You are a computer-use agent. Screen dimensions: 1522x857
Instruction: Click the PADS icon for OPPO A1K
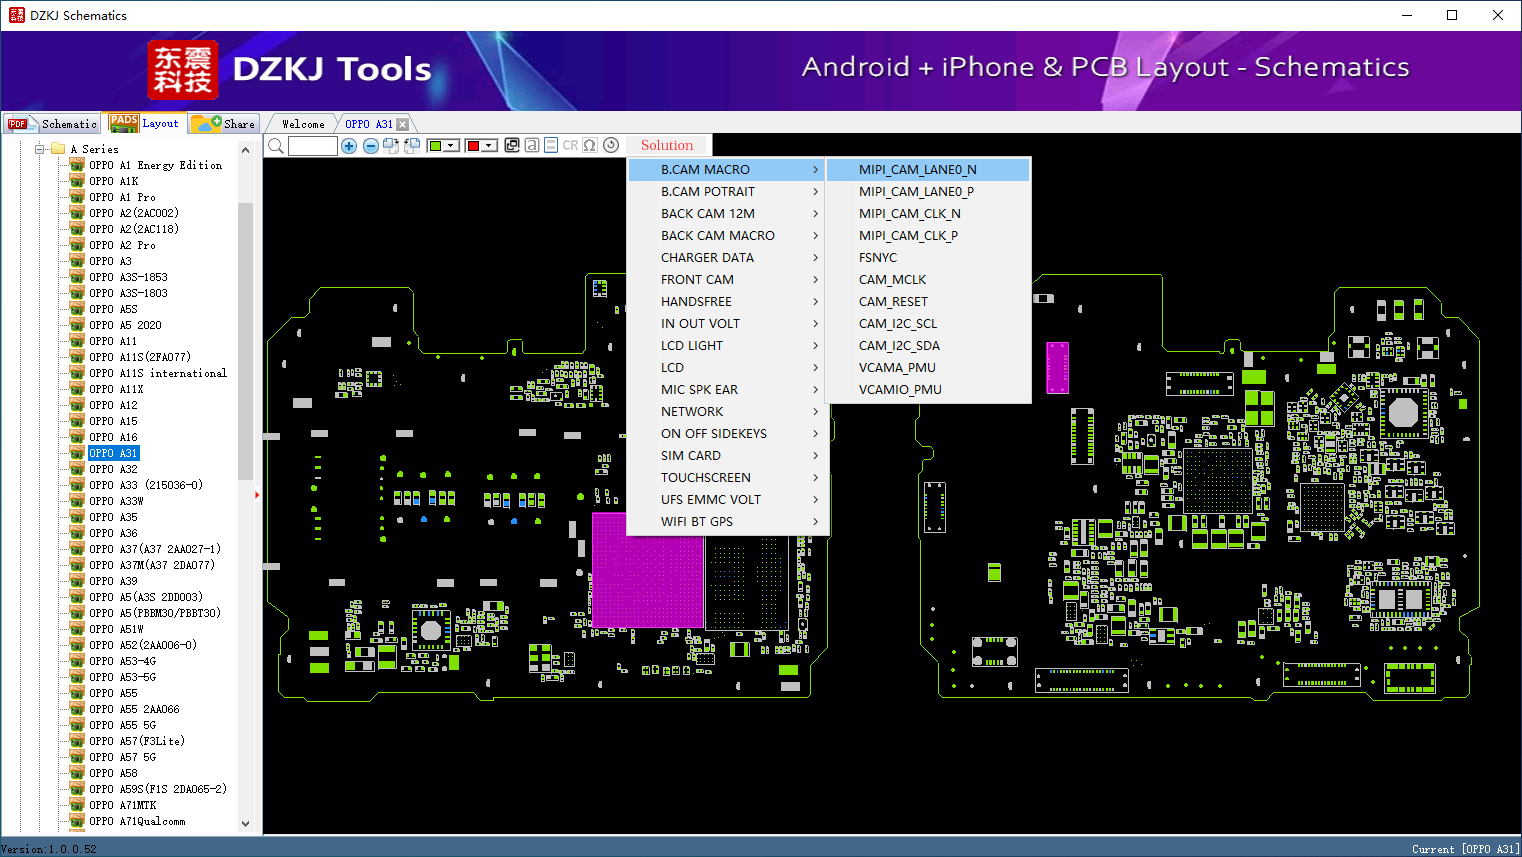tap(77, 181)
